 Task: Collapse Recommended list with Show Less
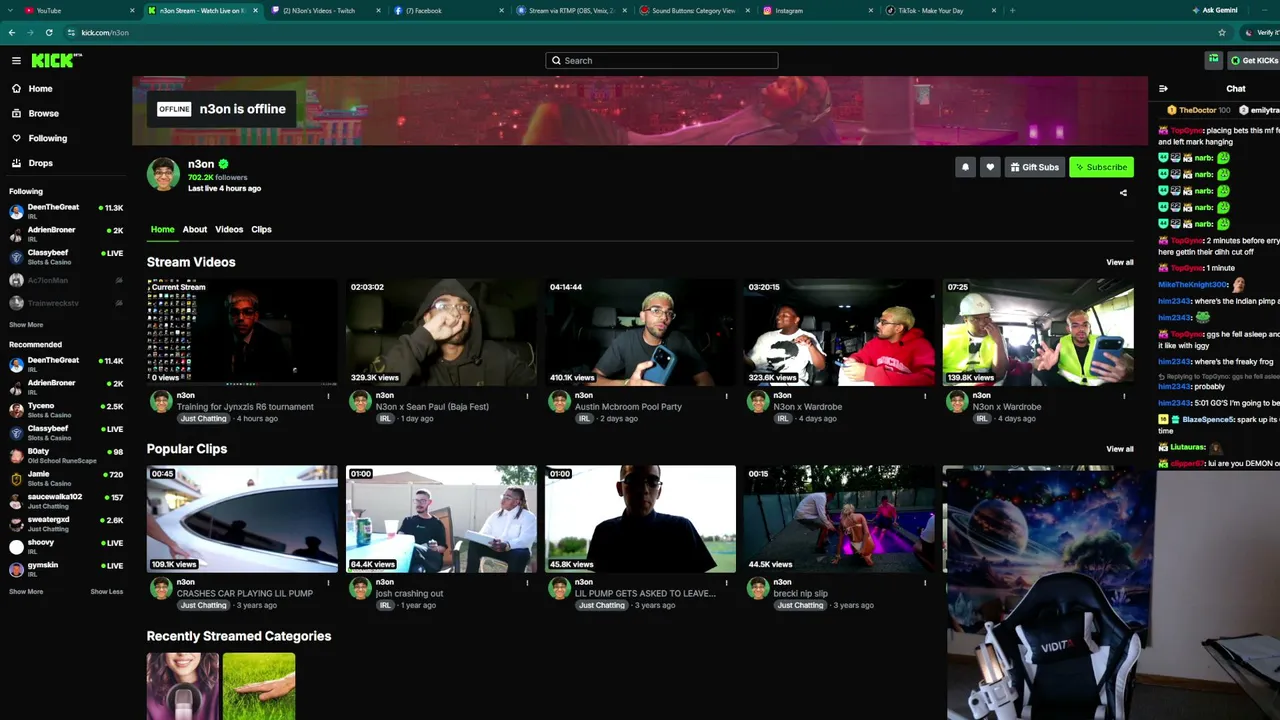[x=107, y=592]
